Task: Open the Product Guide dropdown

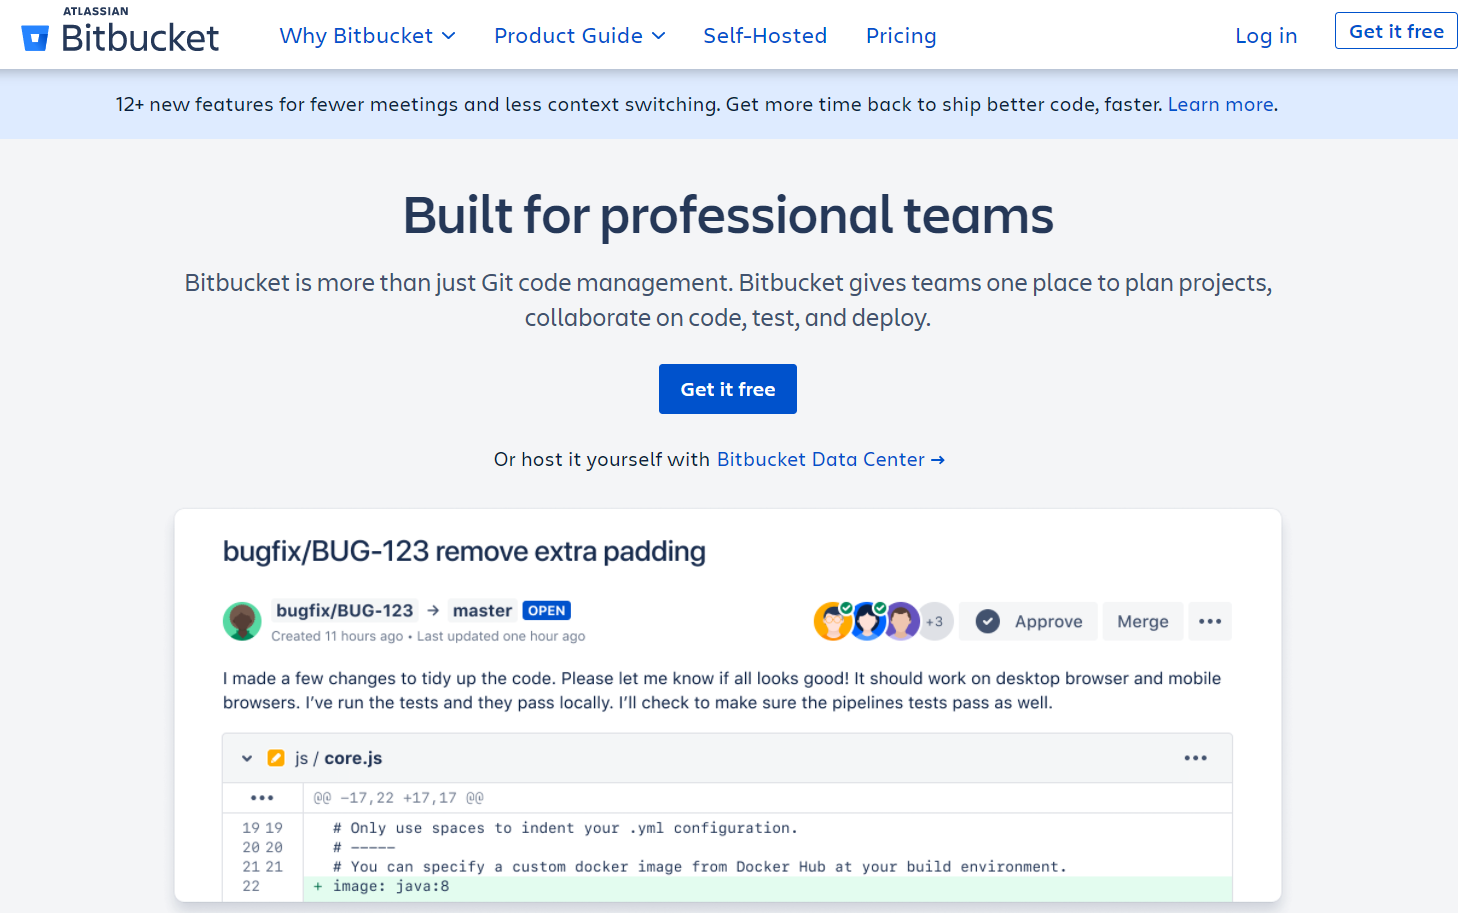Action: click(580, 36)
